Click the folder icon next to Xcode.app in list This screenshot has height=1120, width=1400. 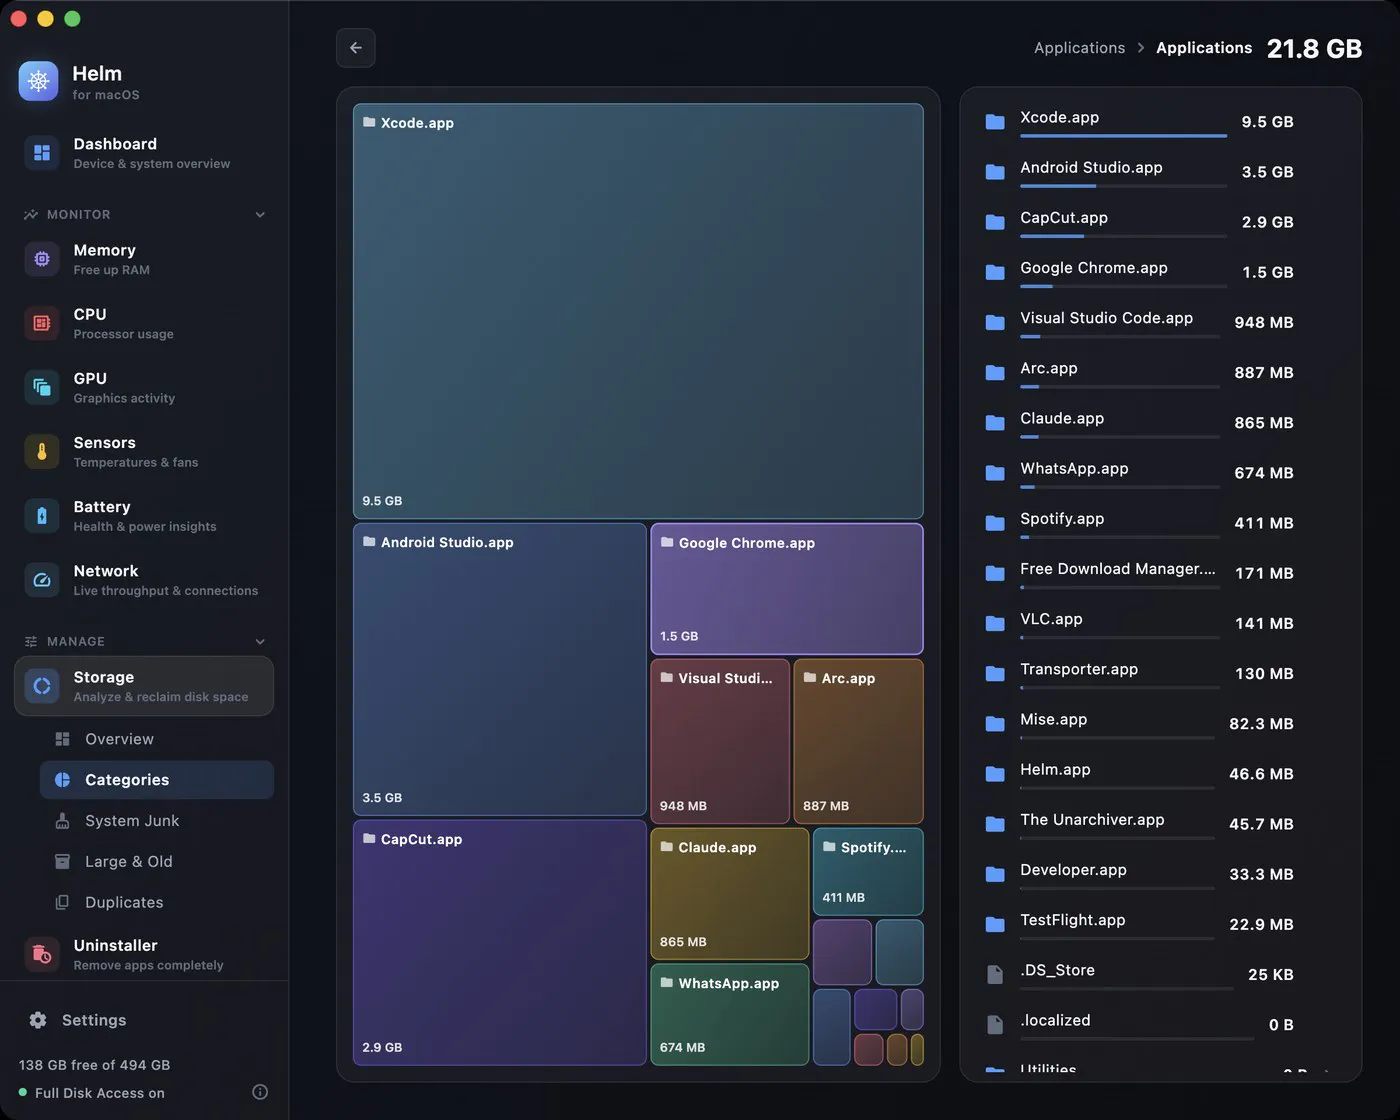pyautogui.click(x=995, y=122)
